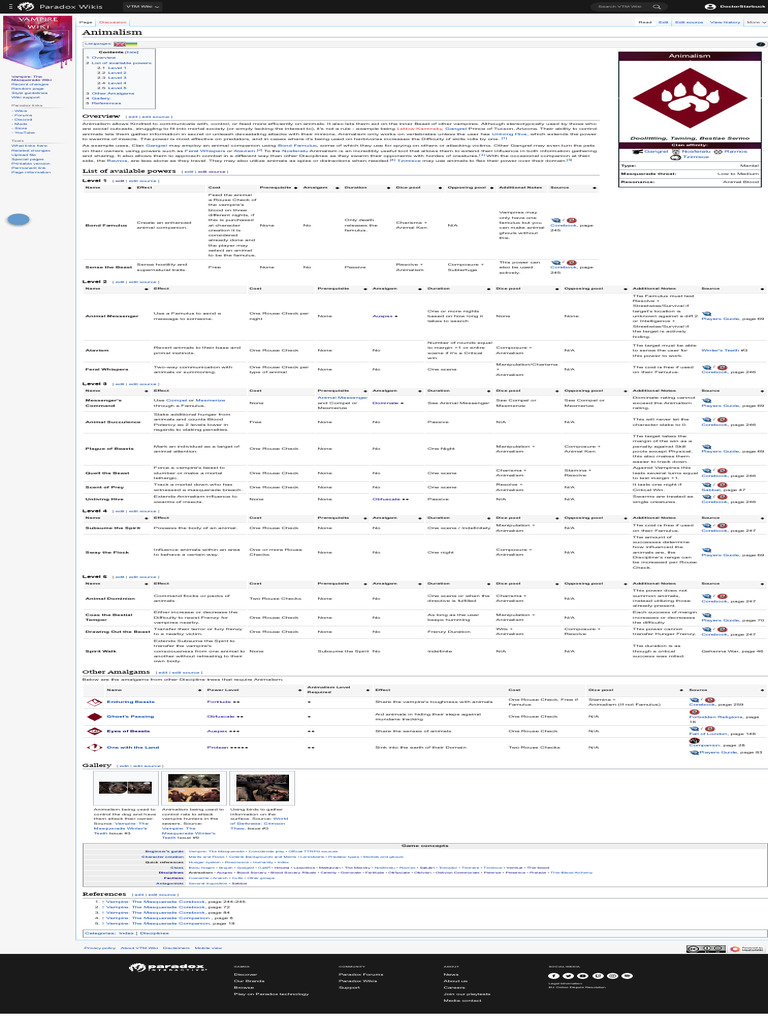Click the Tzimisce clan icon in infobox

click(675, 157)
